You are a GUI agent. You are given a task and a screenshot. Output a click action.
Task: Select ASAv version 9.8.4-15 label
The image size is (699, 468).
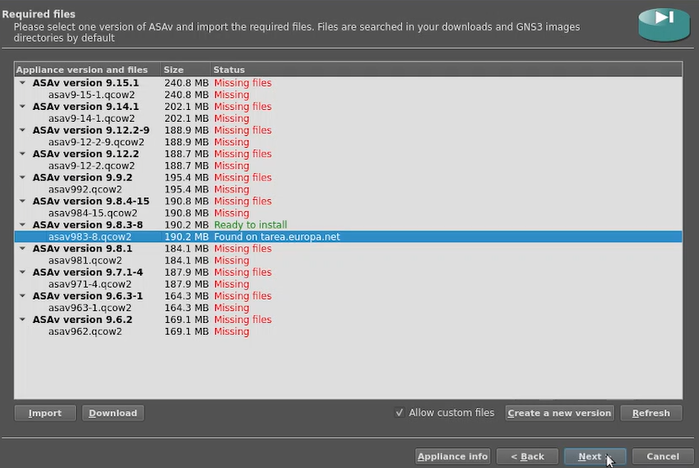click(91, 201)
